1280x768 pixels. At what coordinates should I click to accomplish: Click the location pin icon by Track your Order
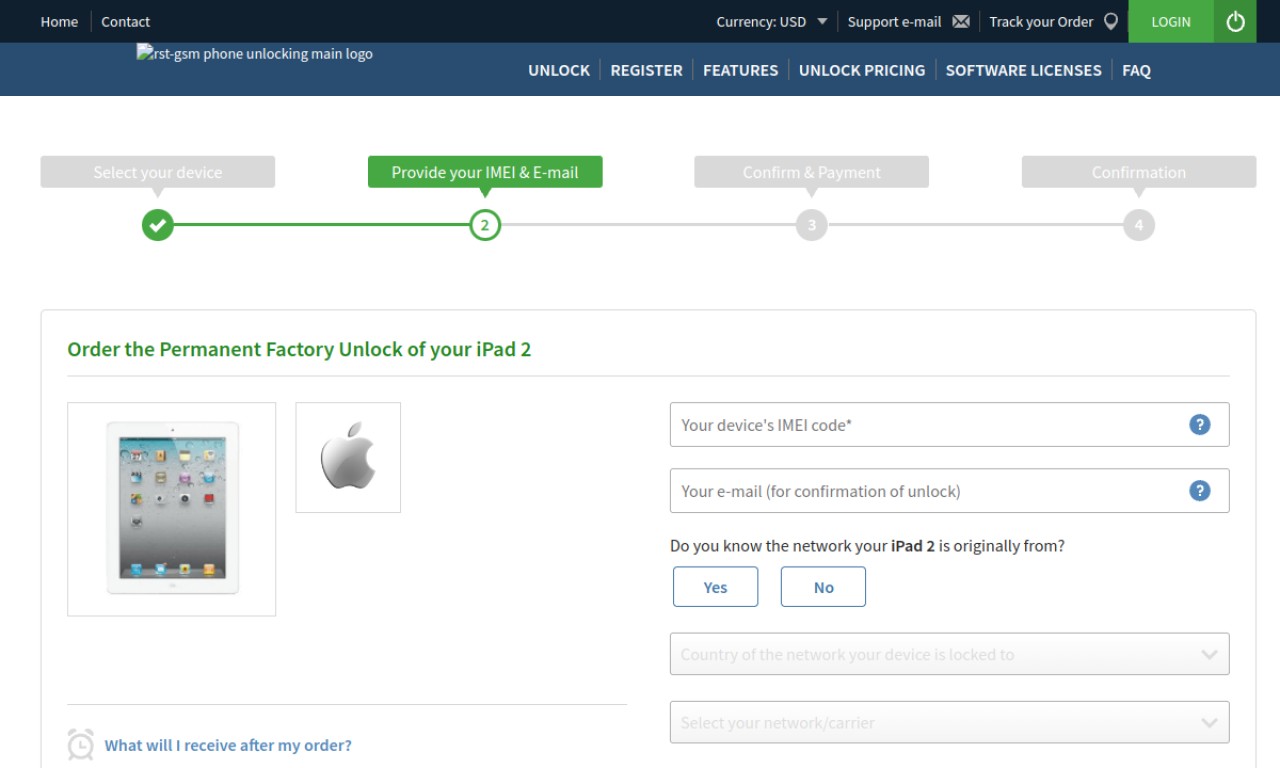click(1110, 22)
